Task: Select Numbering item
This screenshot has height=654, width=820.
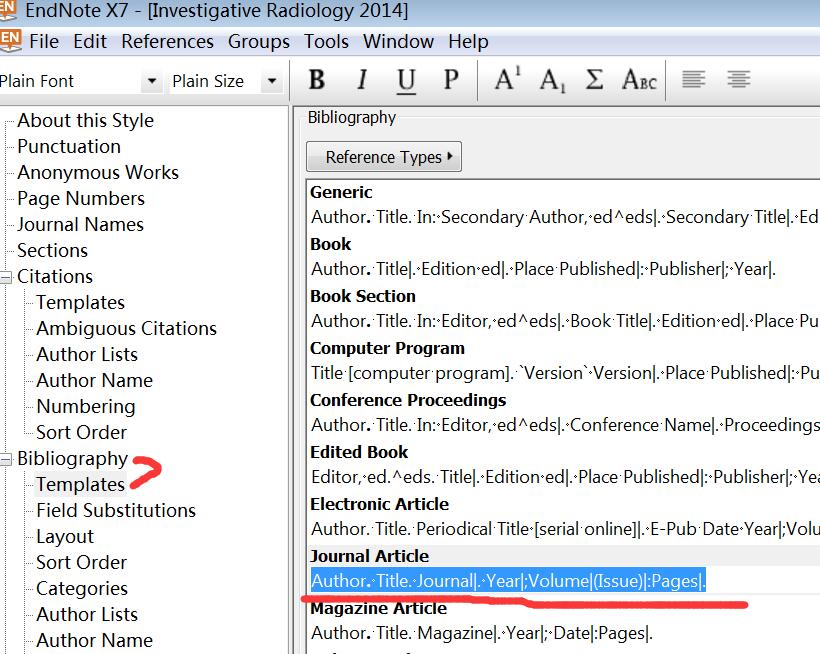Action: (x=86, y=407)
